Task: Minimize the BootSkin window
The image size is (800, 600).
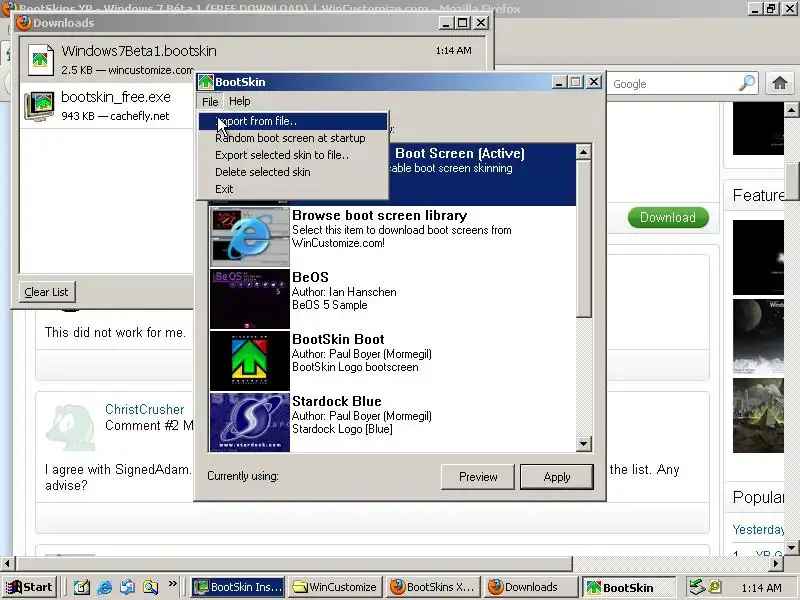Action: pyautogui.click(x=559, y=82)
